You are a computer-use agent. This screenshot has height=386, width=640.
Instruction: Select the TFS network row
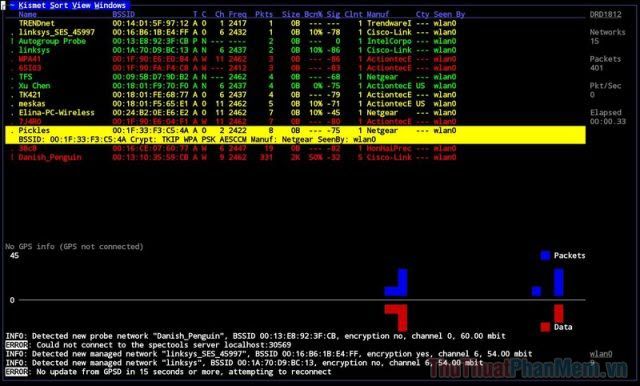point(296,77)
